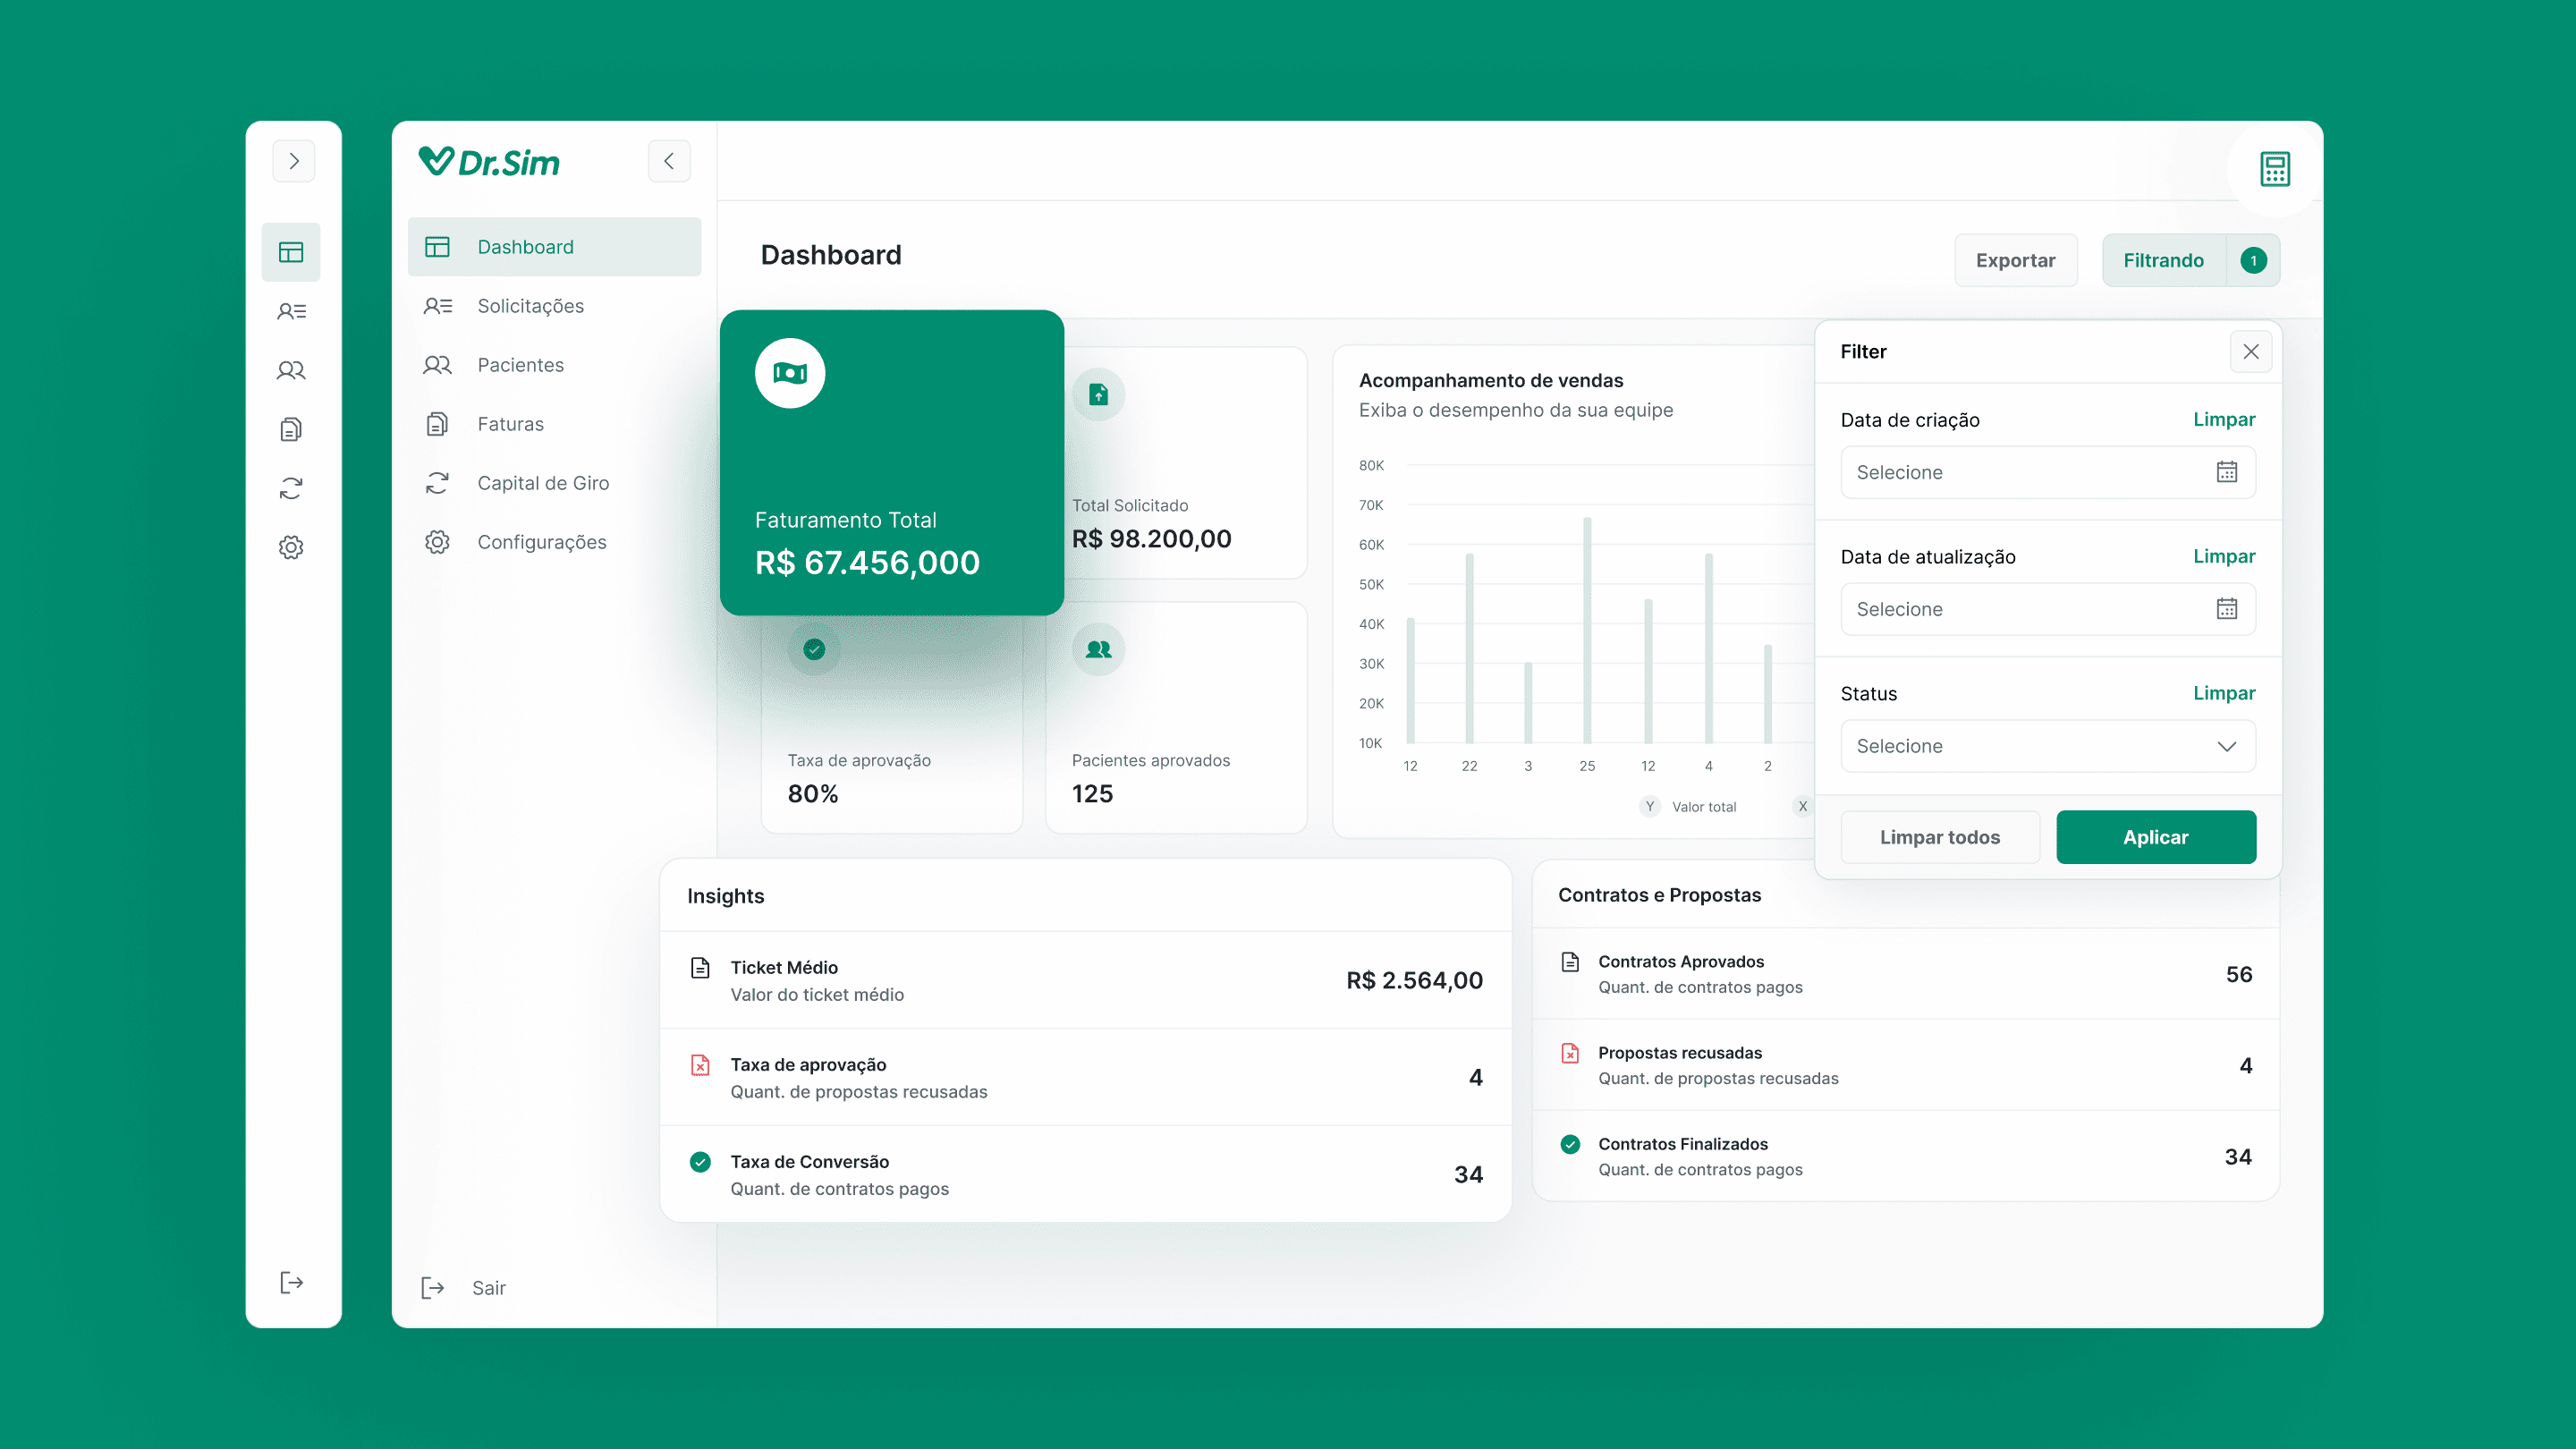Open Solicitações in the sidebar menu

point(530,306)
